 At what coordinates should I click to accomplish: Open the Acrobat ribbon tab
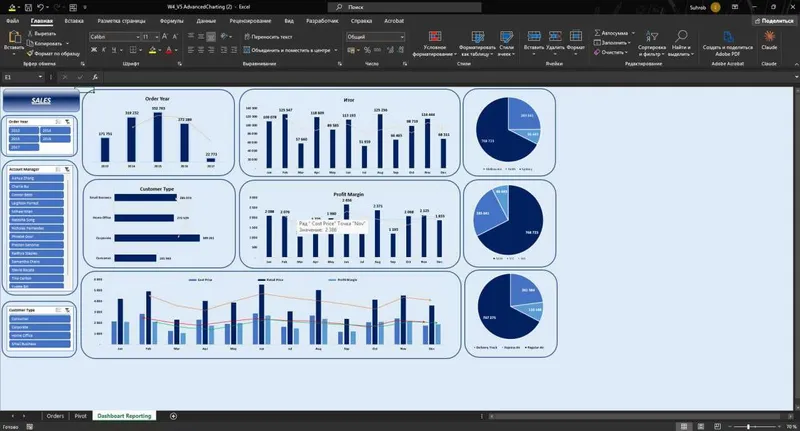coord(394,21)
